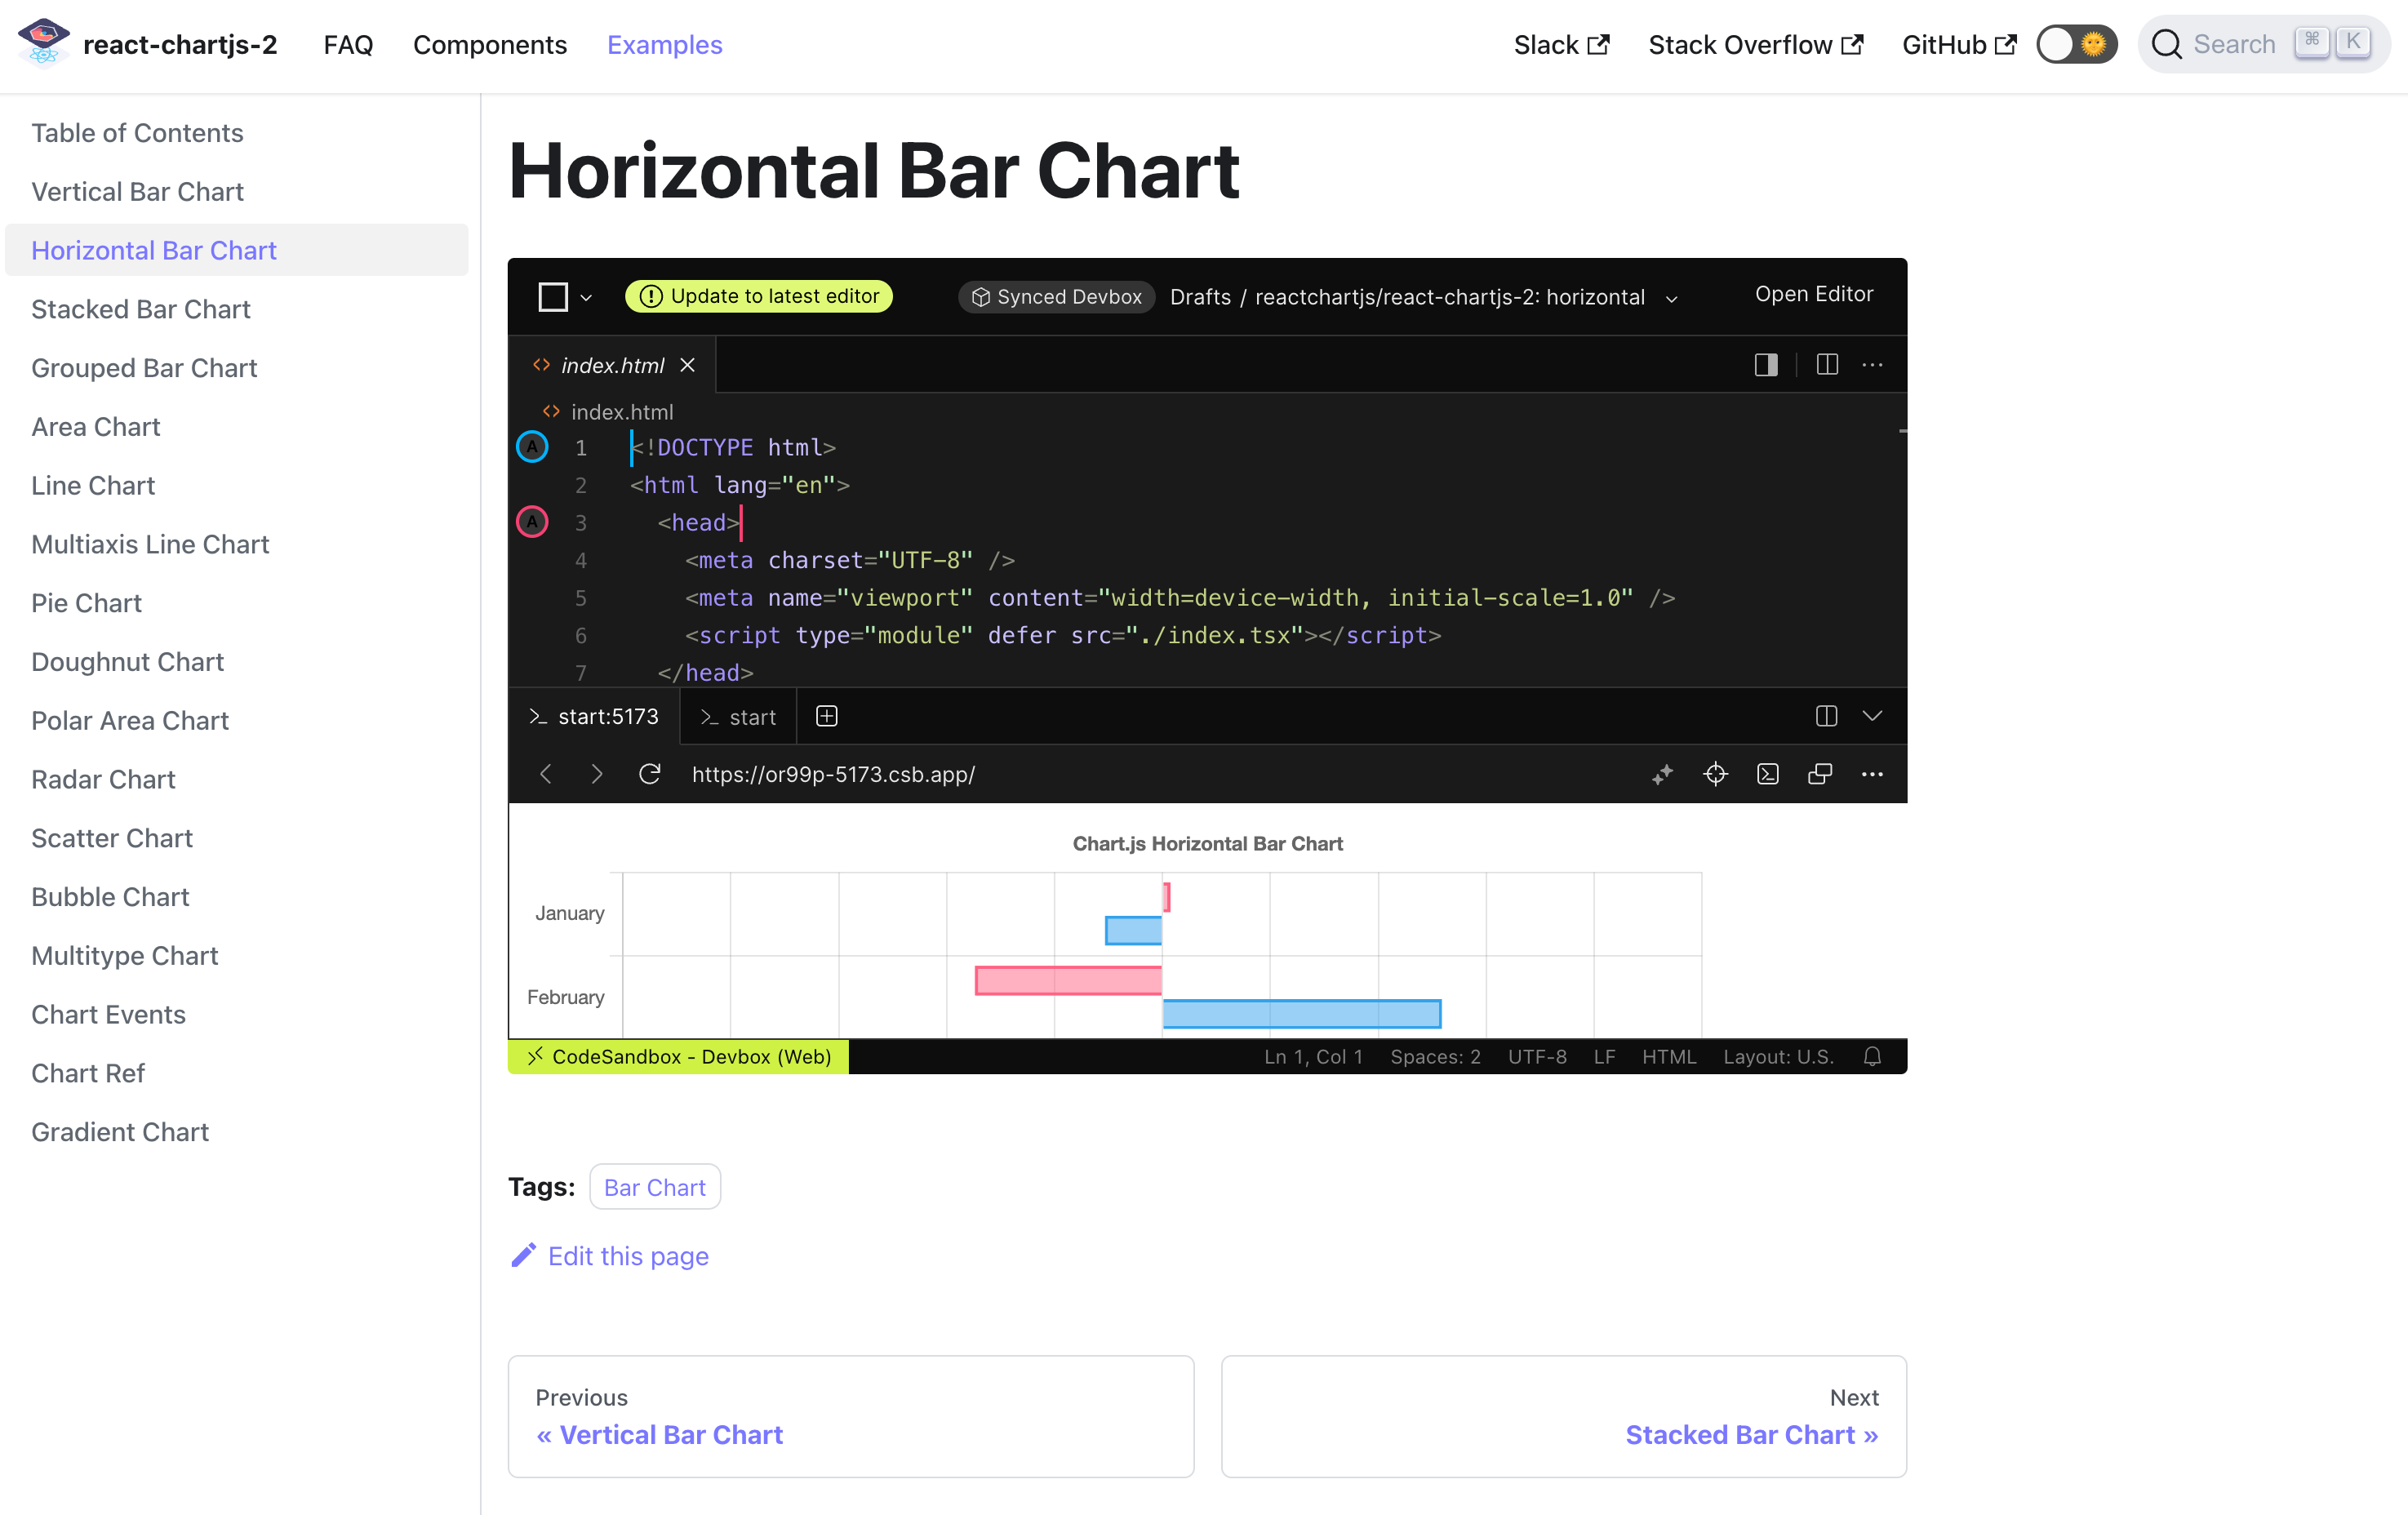The image size is (2408, 1515).
Task: Collapse the terminal panel chevron
Action: [x=1872, y=716]
